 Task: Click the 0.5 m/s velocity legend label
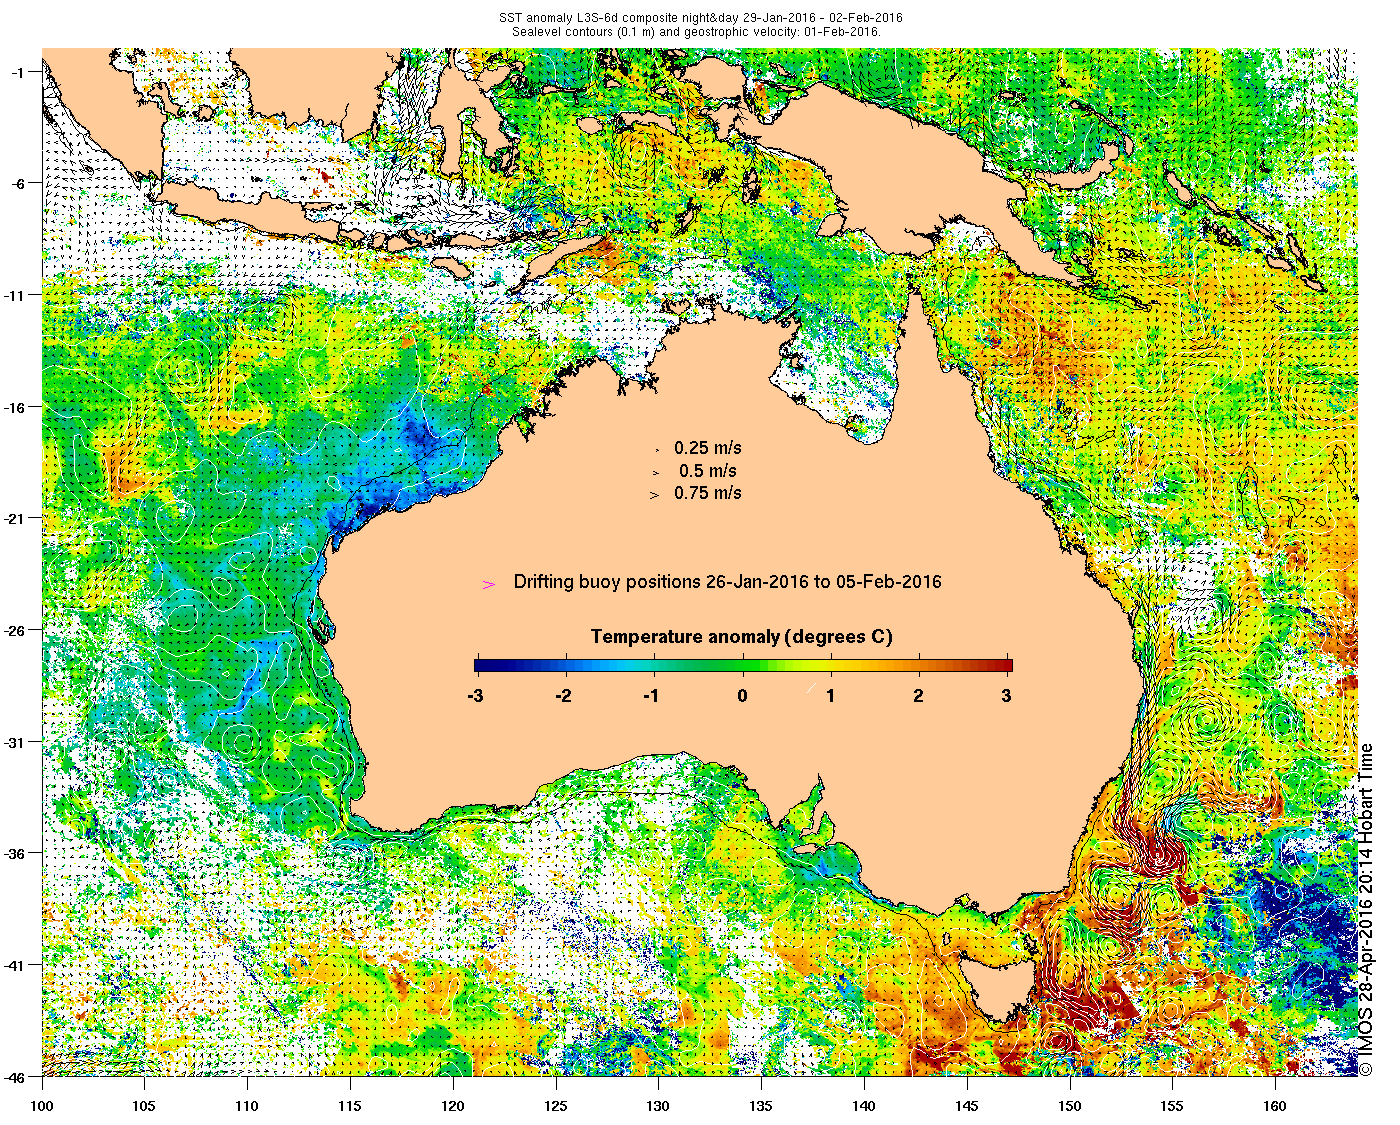click(708, 471)
